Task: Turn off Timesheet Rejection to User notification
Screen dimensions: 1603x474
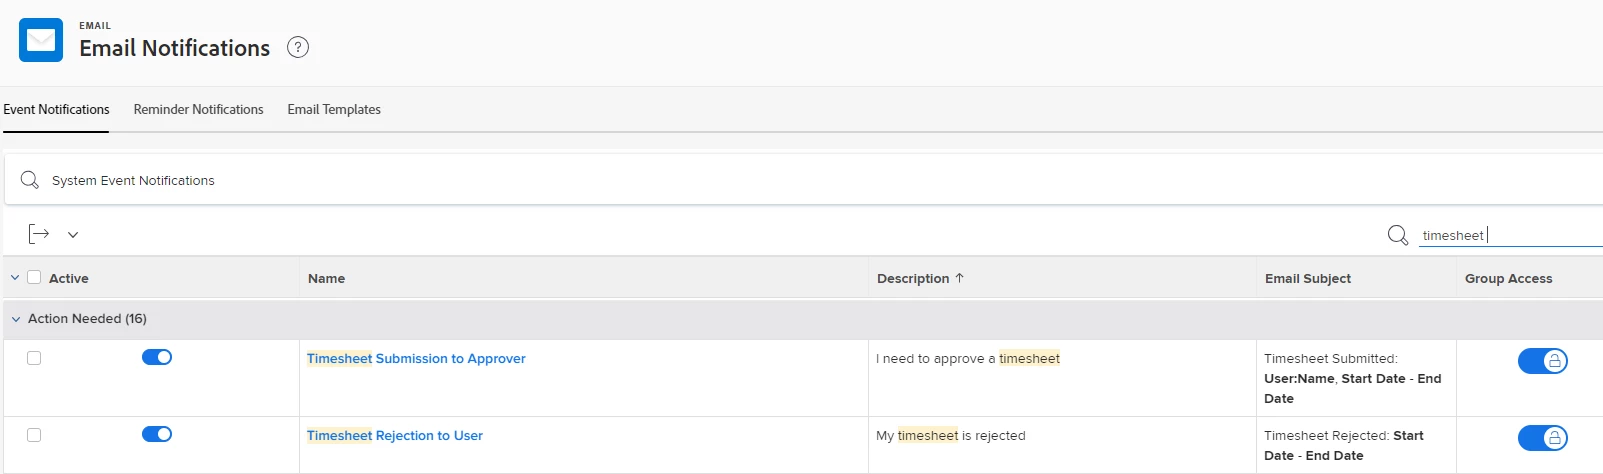Action: [x=157, y=434]
